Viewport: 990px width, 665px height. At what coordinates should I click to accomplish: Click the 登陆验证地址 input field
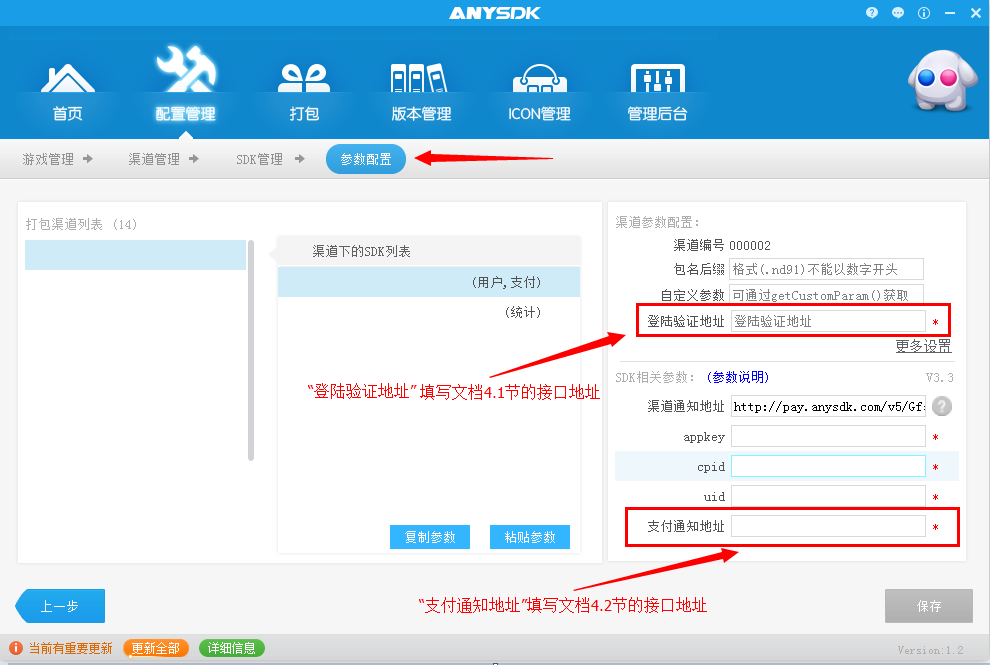point(828,321)
